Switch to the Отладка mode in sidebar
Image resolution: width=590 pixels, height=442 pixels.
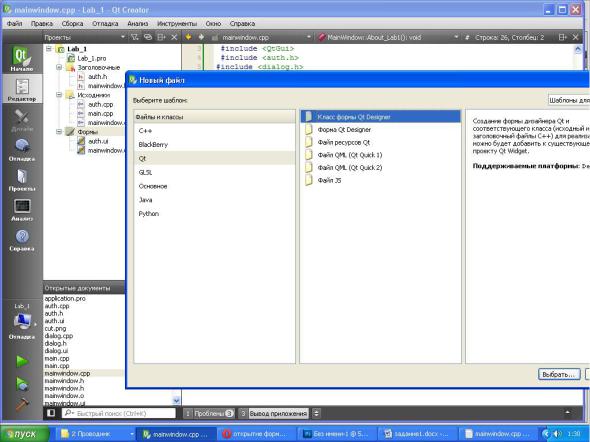click(x=21, y=150)
